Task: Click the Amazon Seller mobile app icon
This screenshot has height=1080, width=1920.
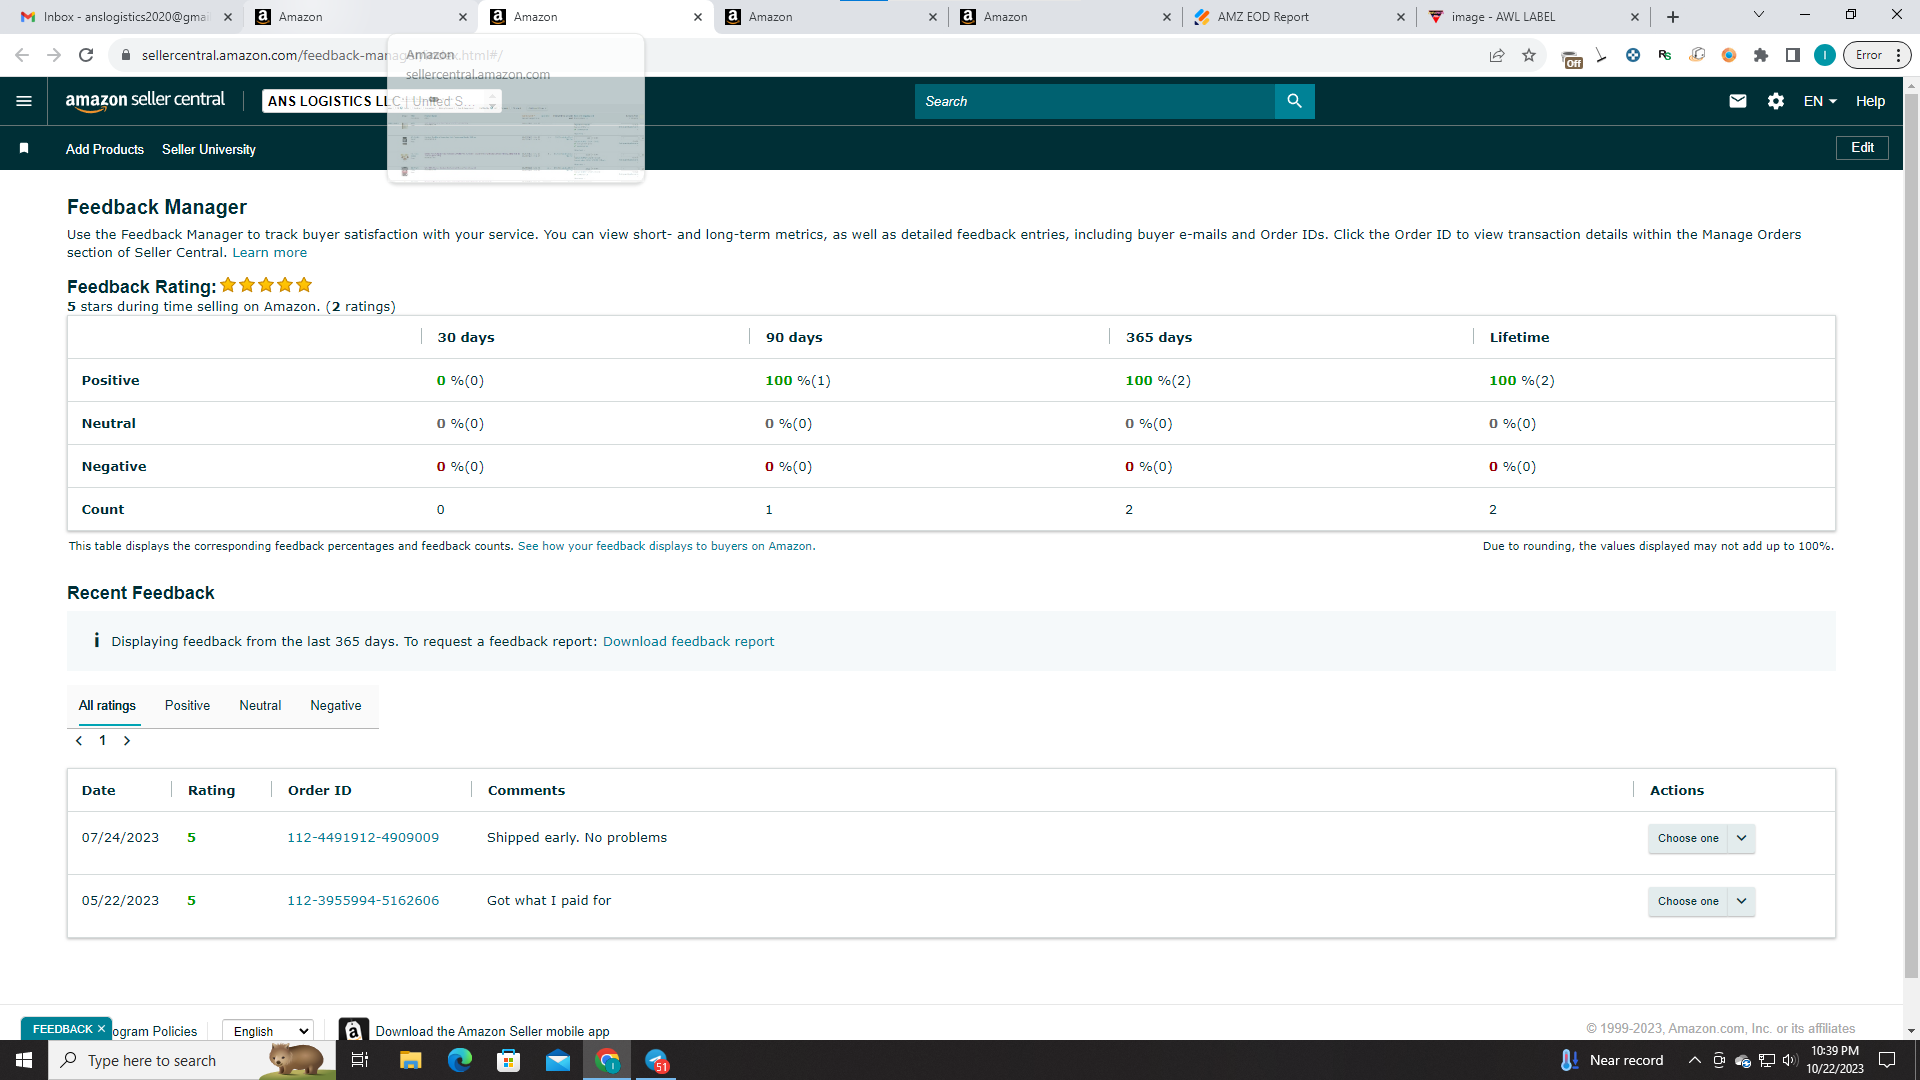Action: (353, 1031)
